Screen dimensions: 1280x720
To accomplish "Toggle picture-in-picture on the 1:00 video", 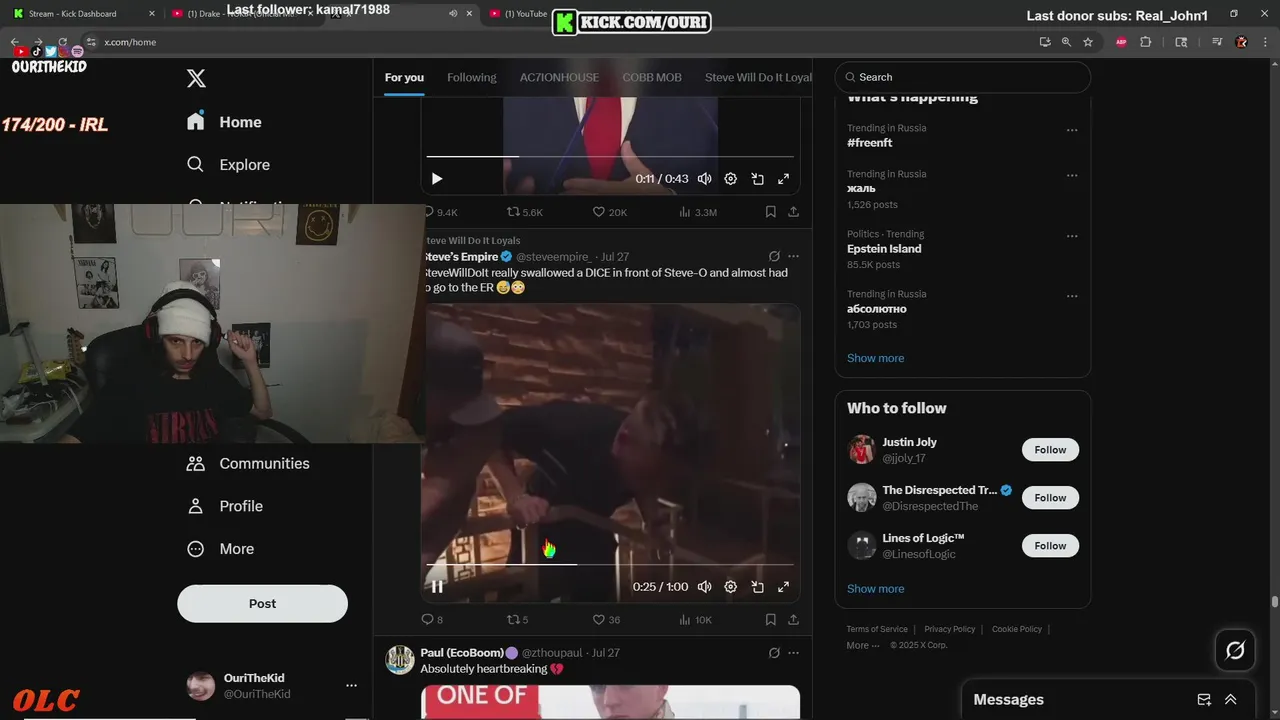I will tap(758, 587).
